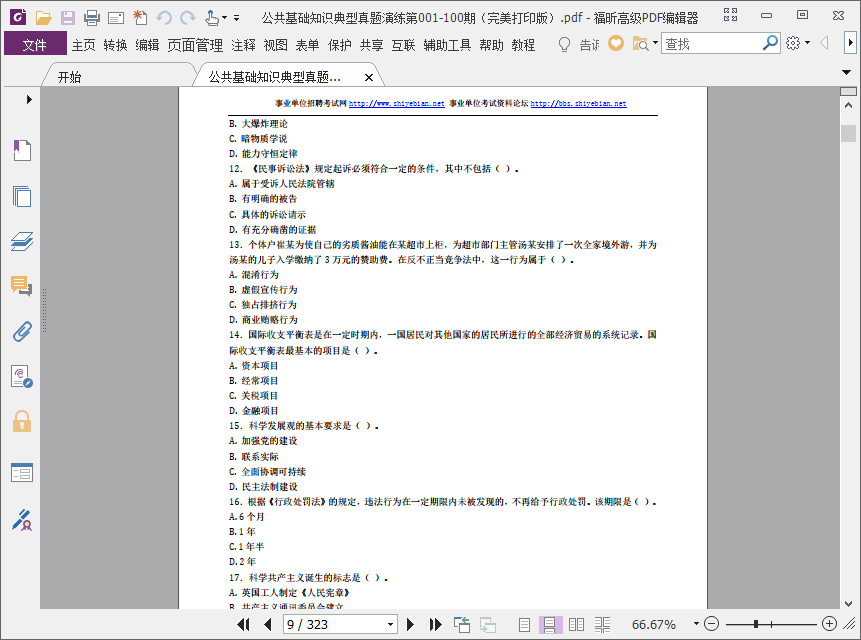
Task: Open the 页面管理 tab
Action: pyautogui.click(x=195, y=45)
